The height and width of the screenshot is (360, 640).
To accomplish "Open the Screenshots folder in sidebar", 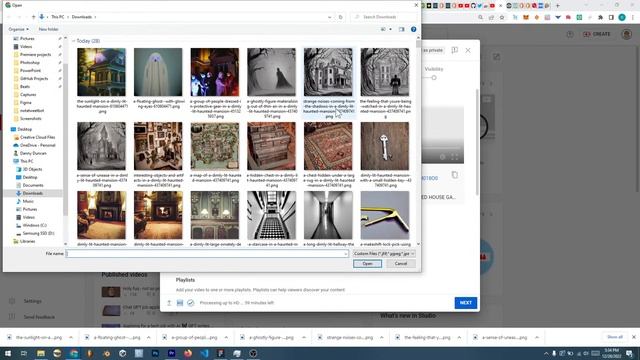I will point(31,118).
